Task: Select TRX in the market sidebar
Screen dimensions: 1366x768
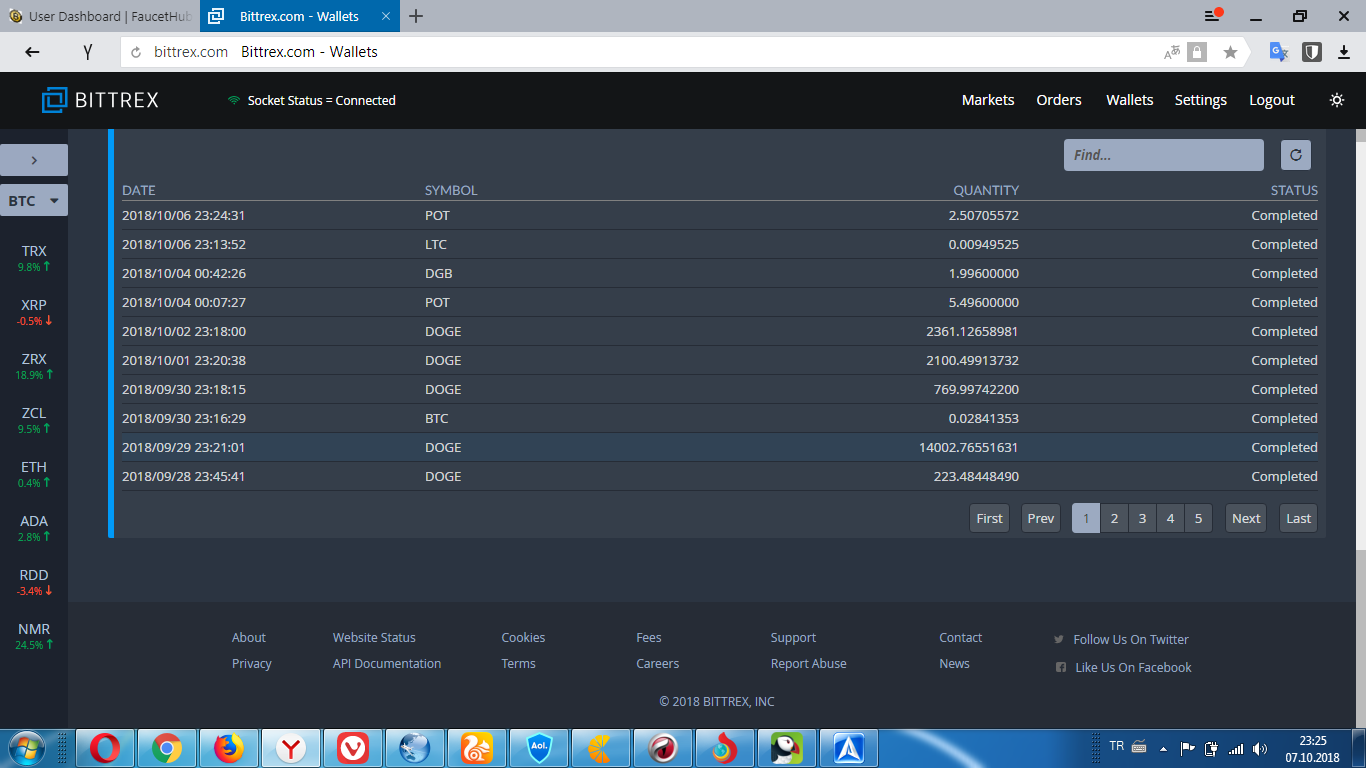Action: point(34,258)
